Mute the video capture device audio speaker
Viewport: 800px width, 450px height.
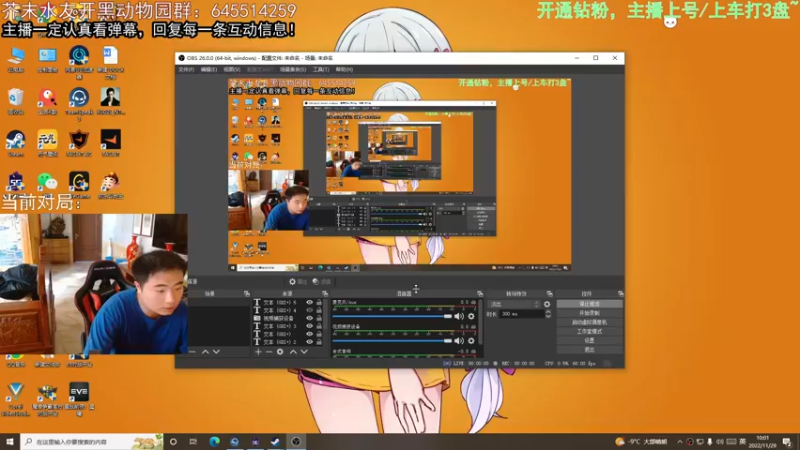459,341
